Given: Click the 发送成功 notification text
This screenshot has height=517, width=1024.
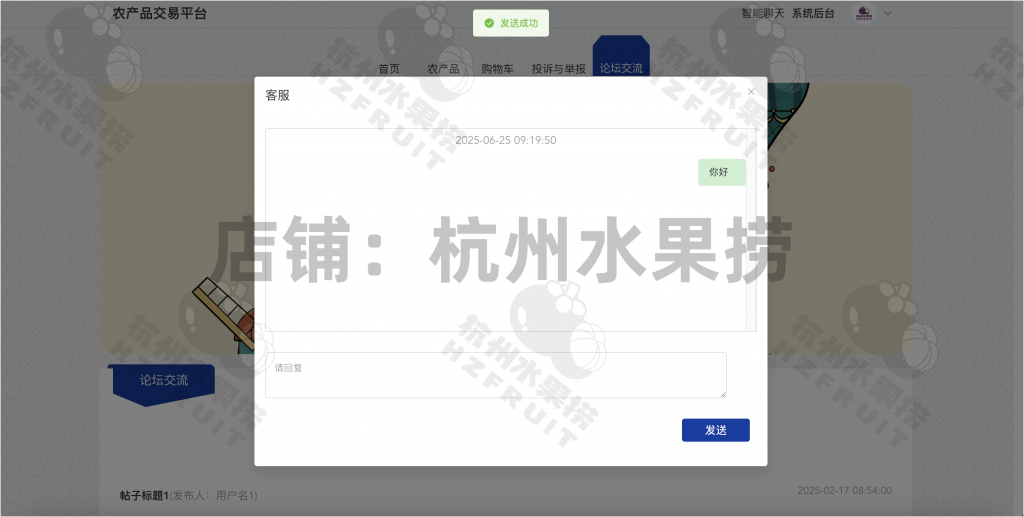Looking at the screenshot, I should (x=519, y=24).
